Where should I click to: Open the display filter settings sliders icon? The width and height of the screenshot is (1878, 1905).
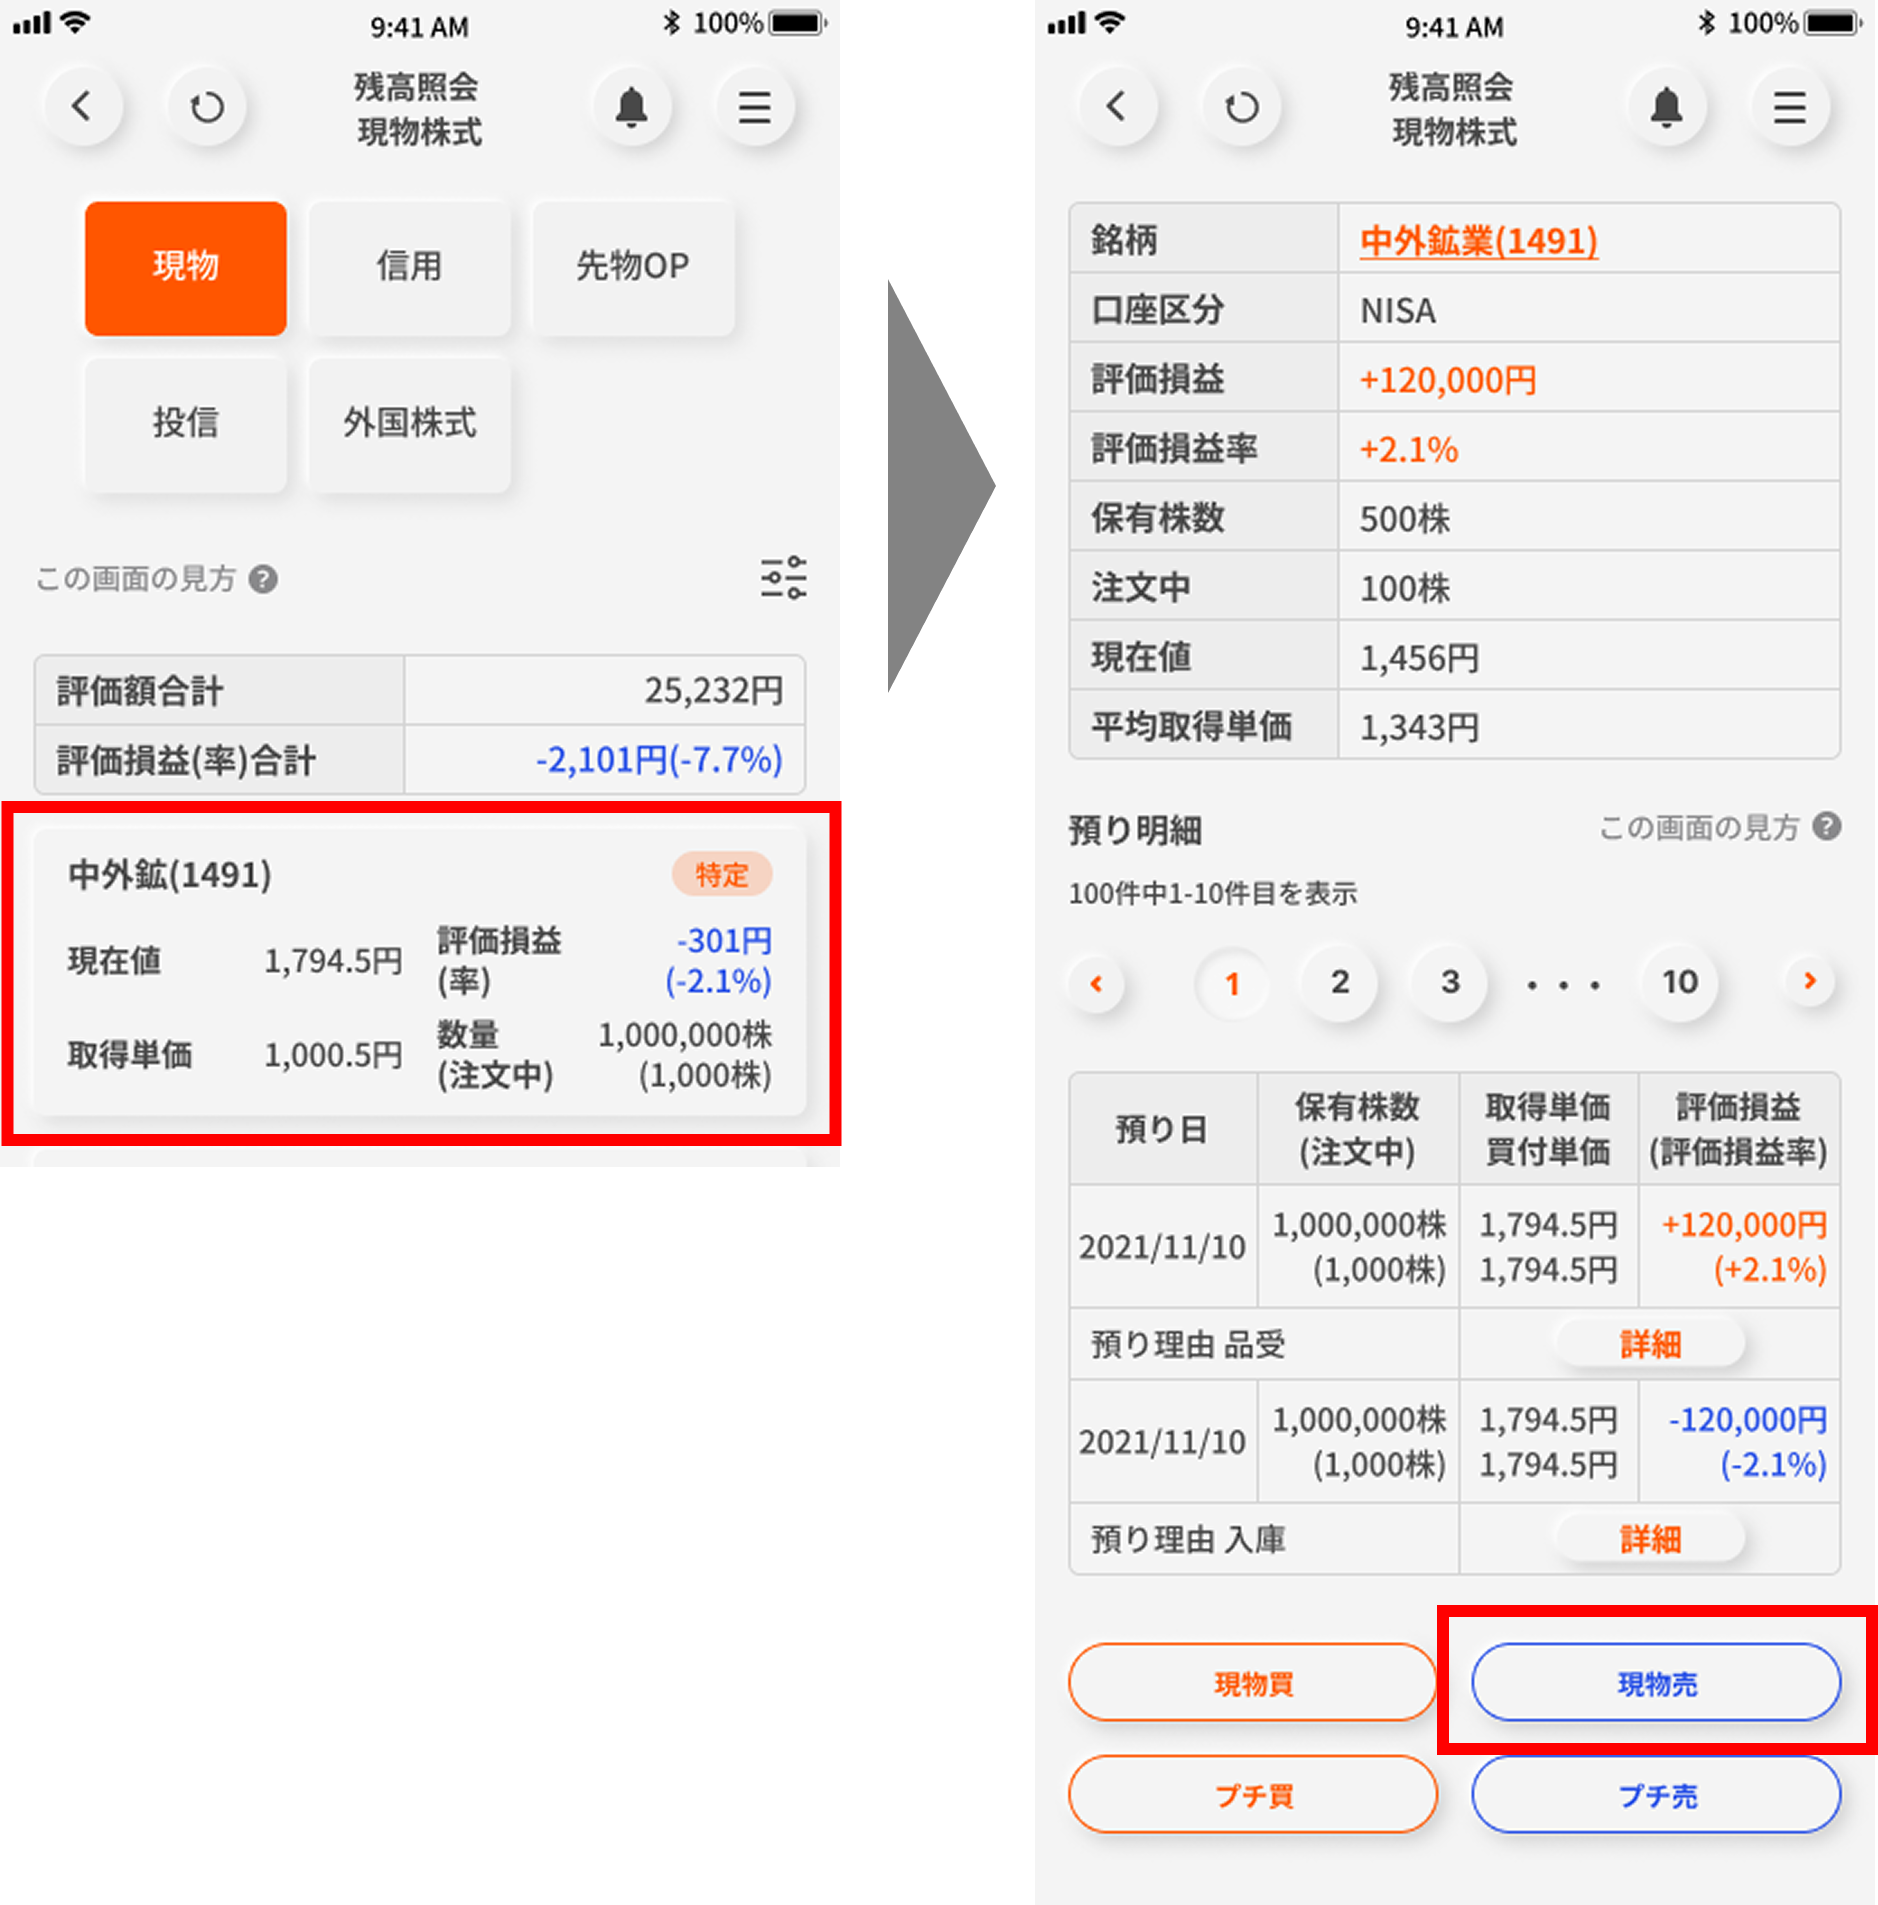coord(783,578)
